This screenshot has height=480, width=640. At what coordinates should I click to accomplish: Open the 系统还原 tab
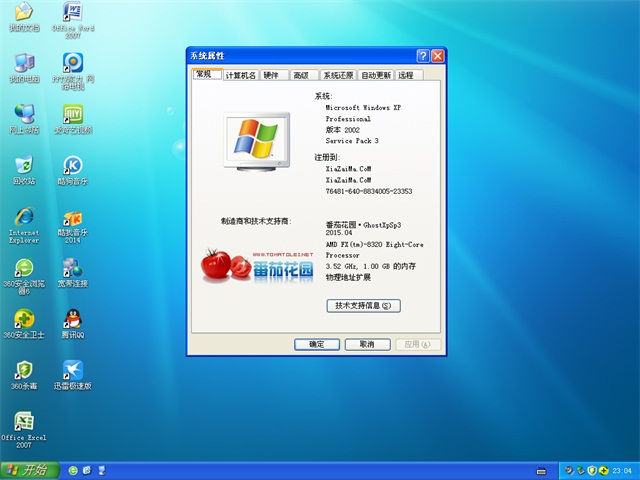338,75
